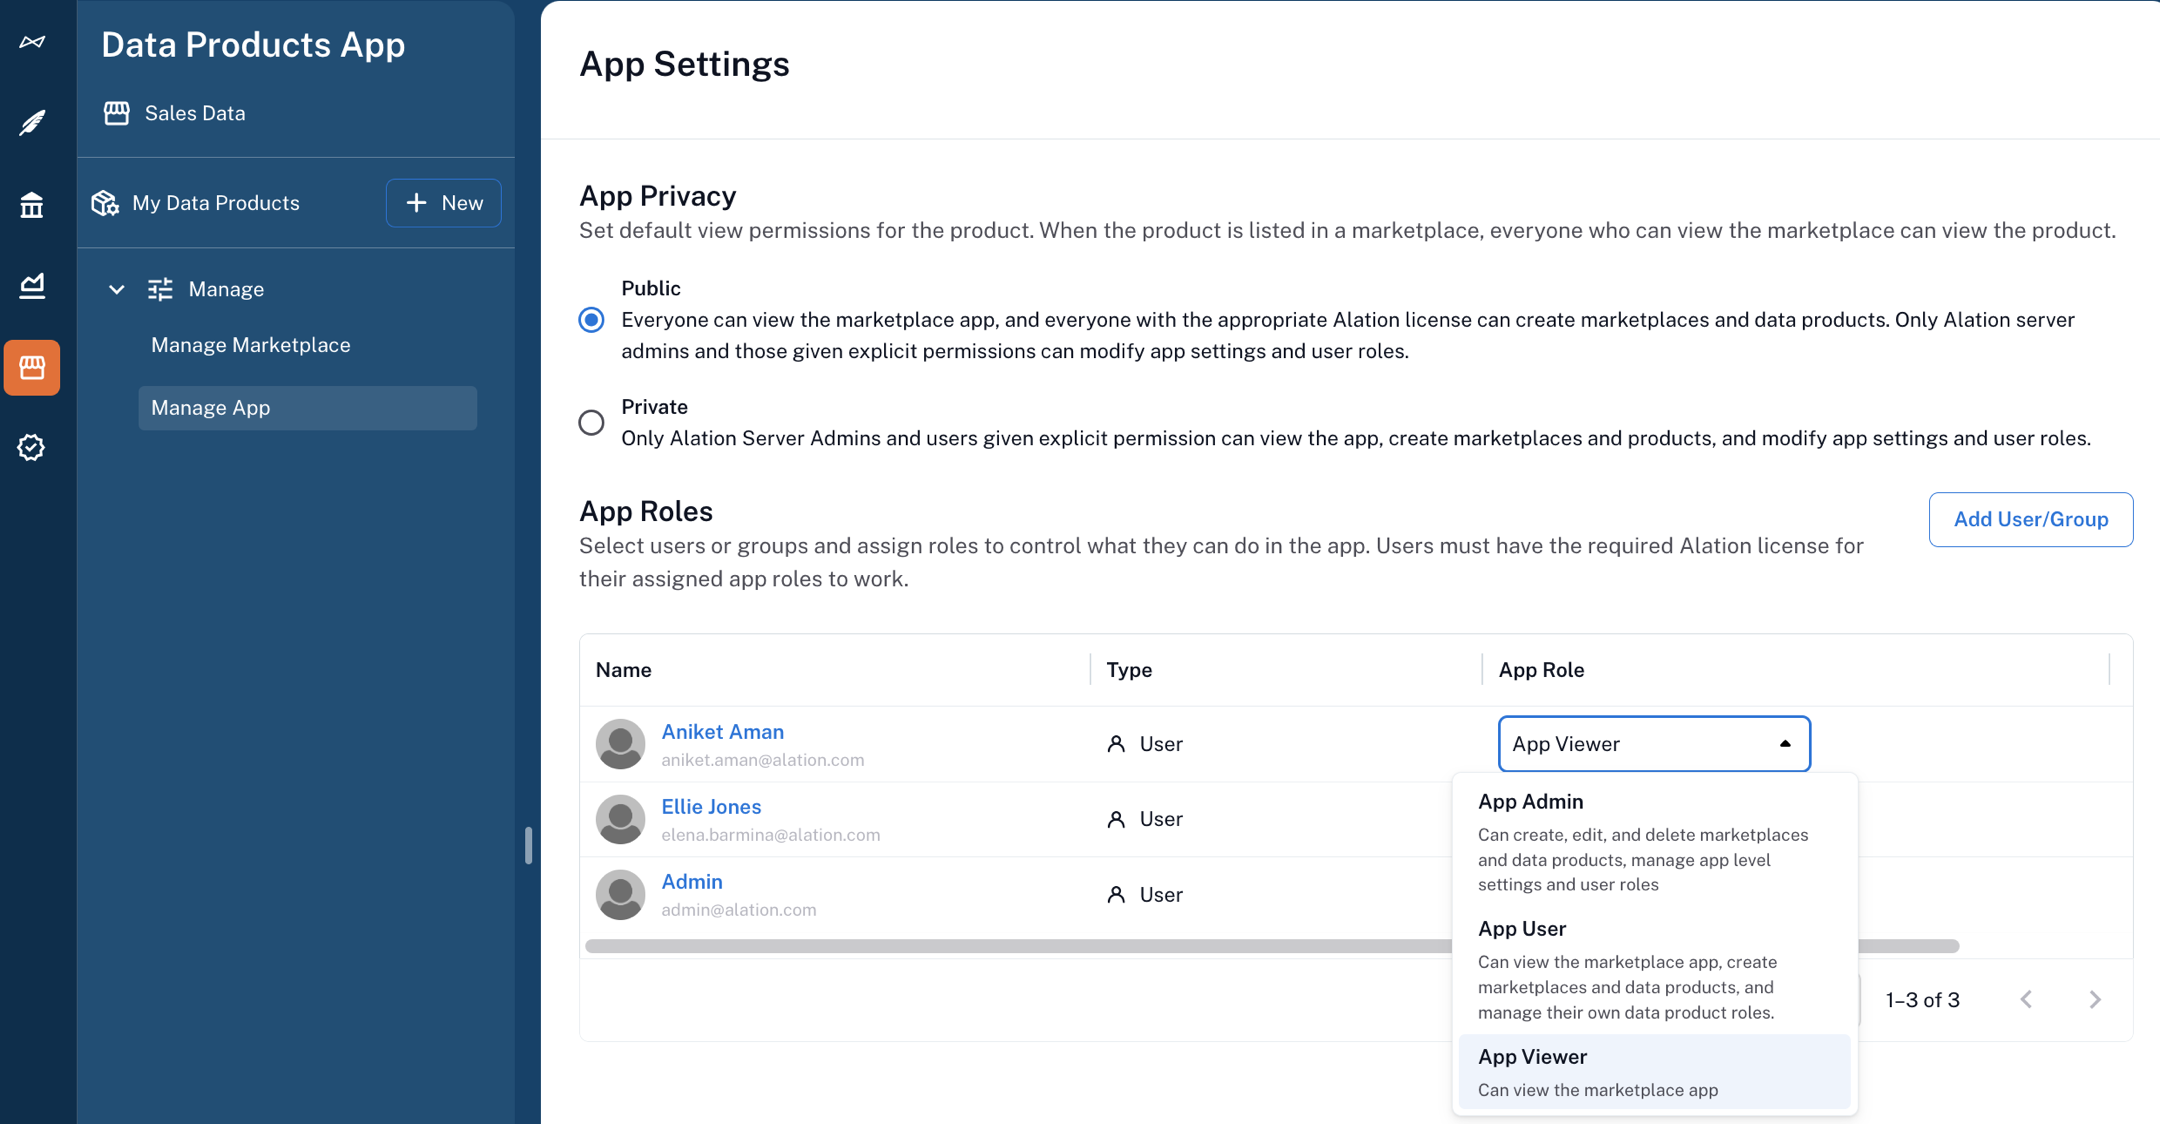2160x1124 pixels.
Task: Choose the Private privacy option
Action: (591, 422)
